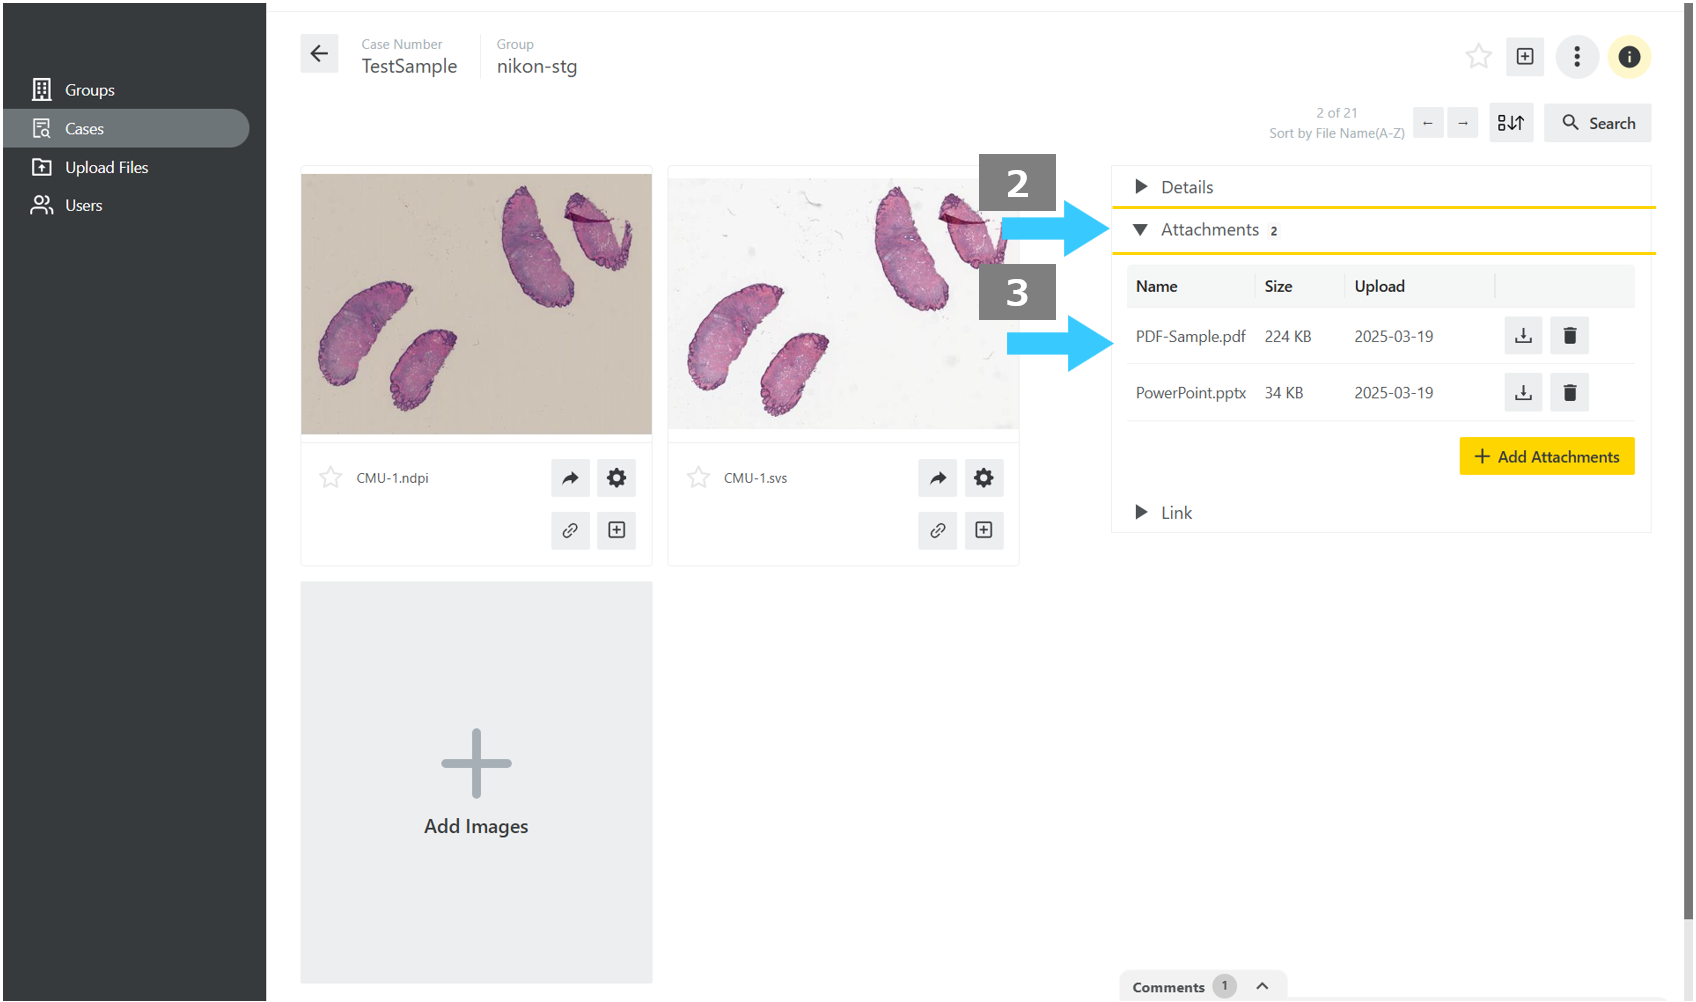Open the sort order icon button
The image size is (1696, 1002).
click(1511, 123)
